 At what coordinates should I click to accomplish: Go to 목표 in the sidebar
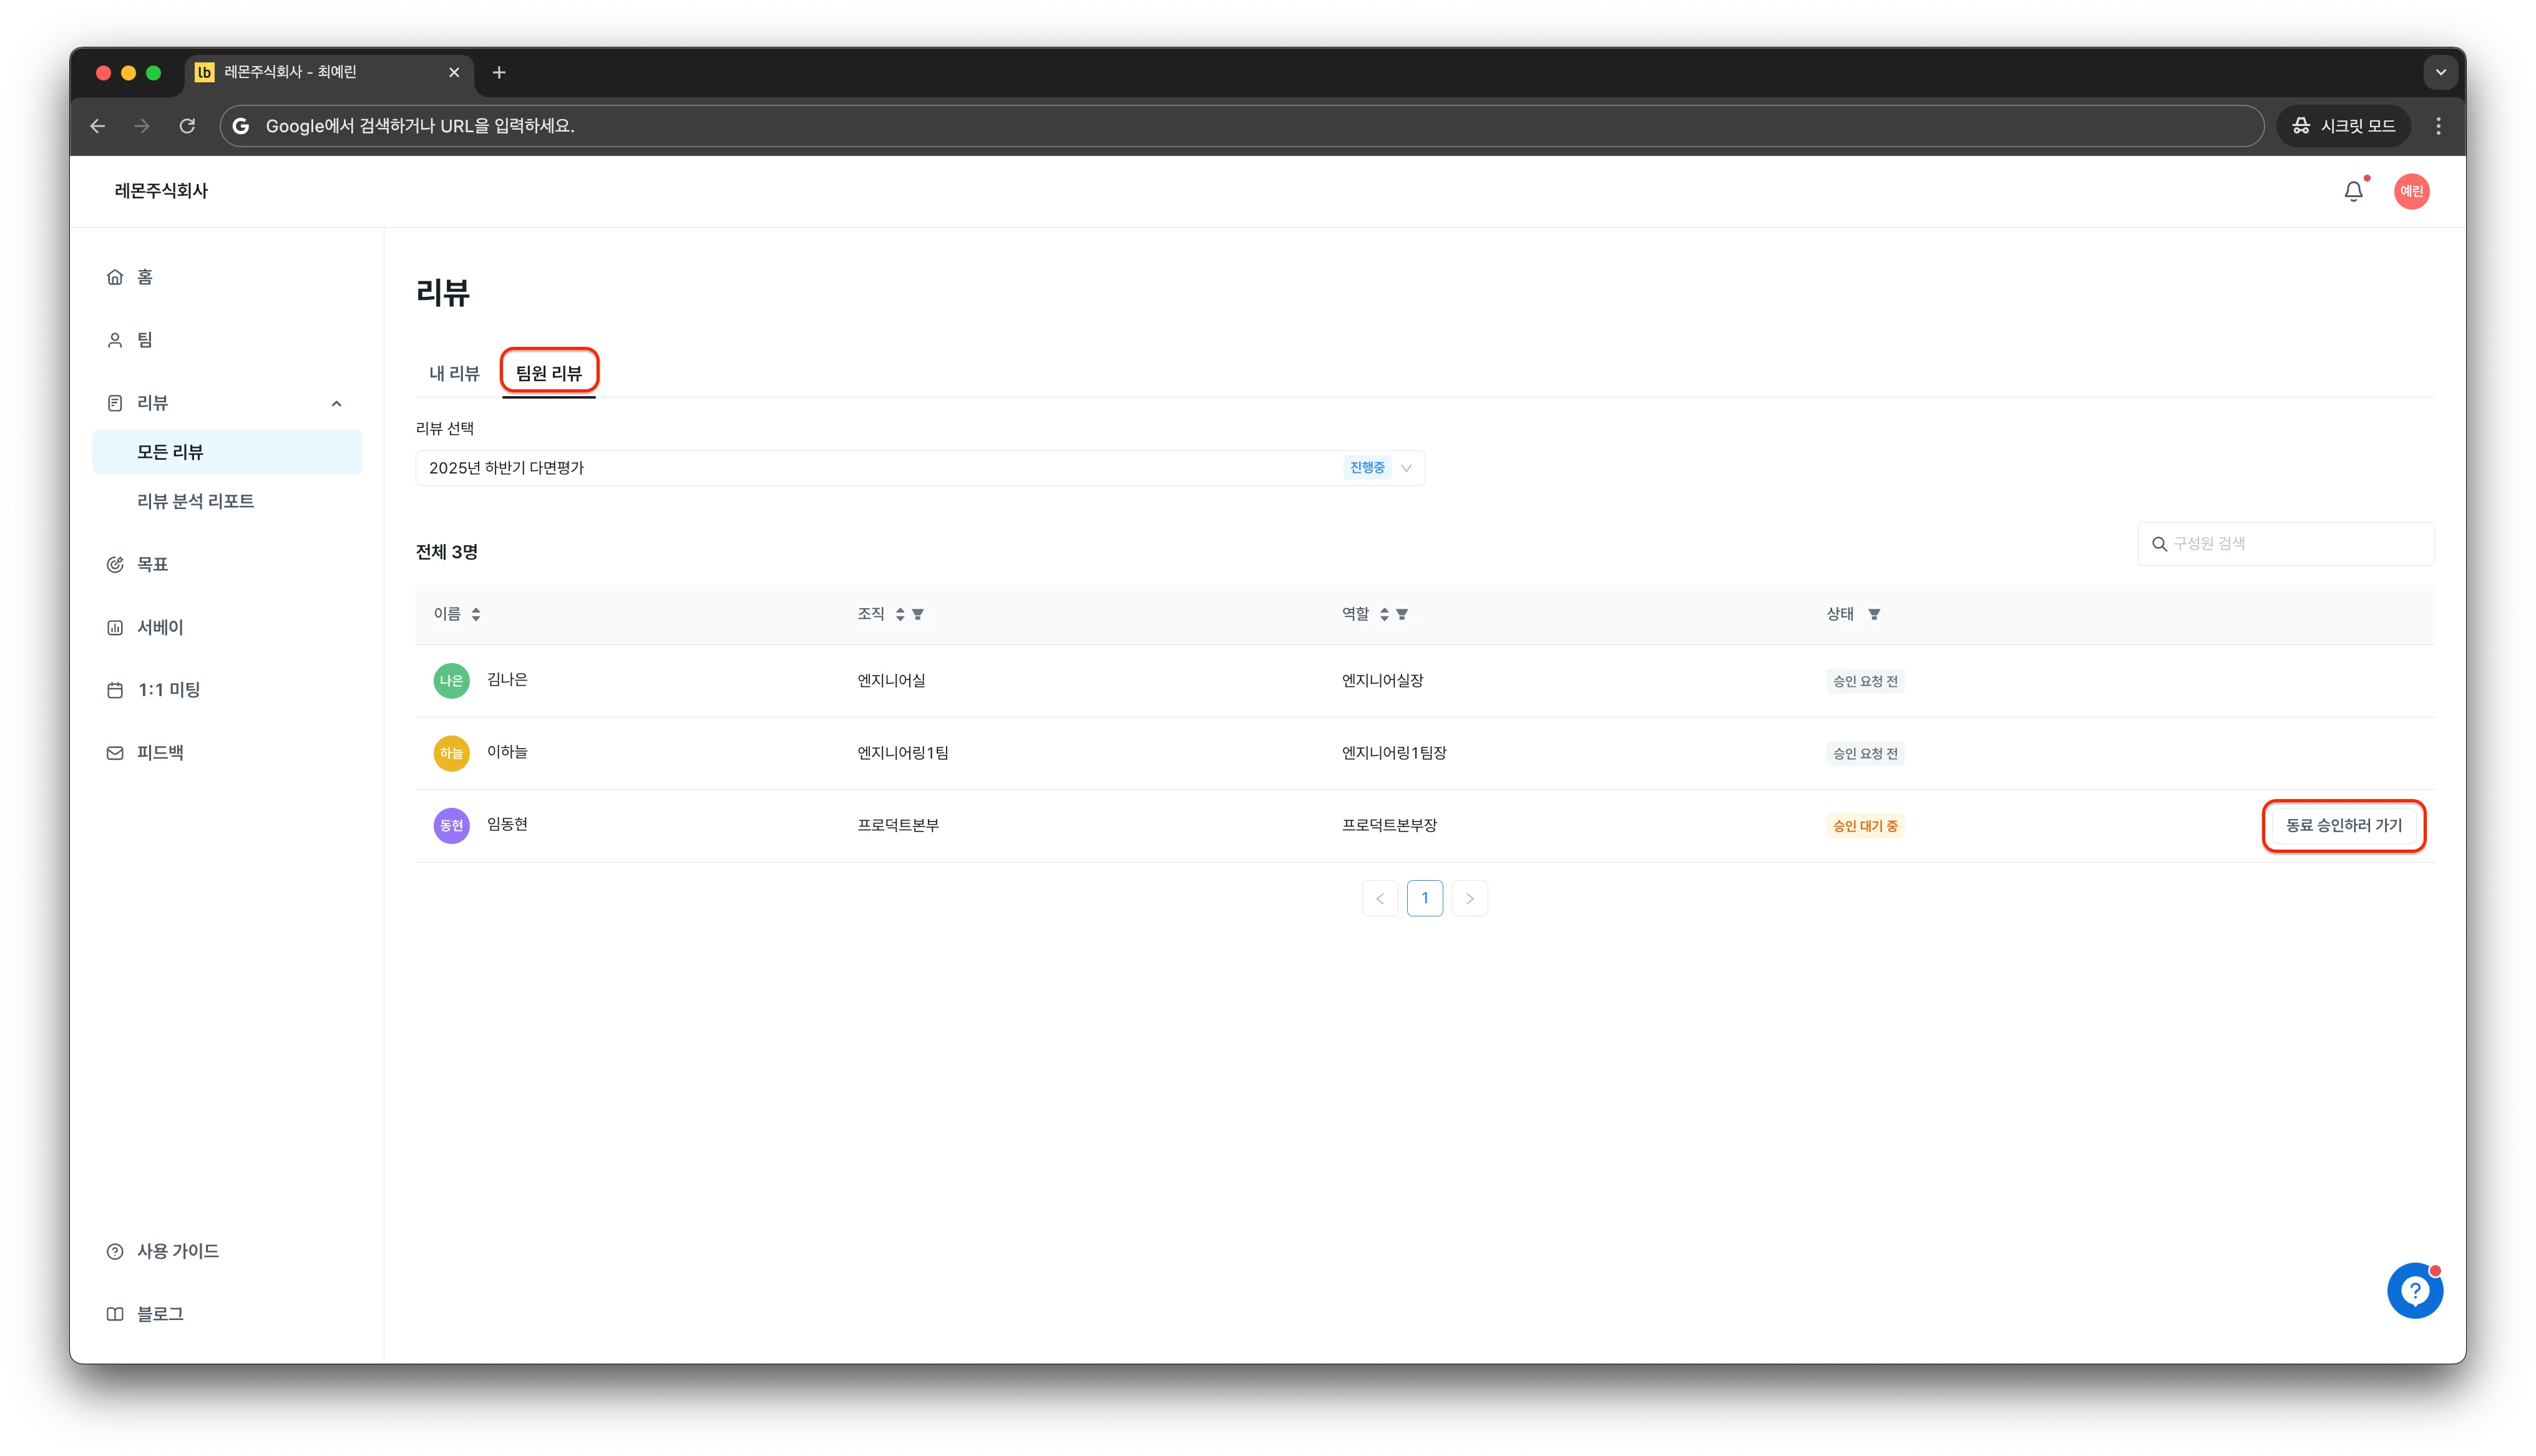coord(152,565)
